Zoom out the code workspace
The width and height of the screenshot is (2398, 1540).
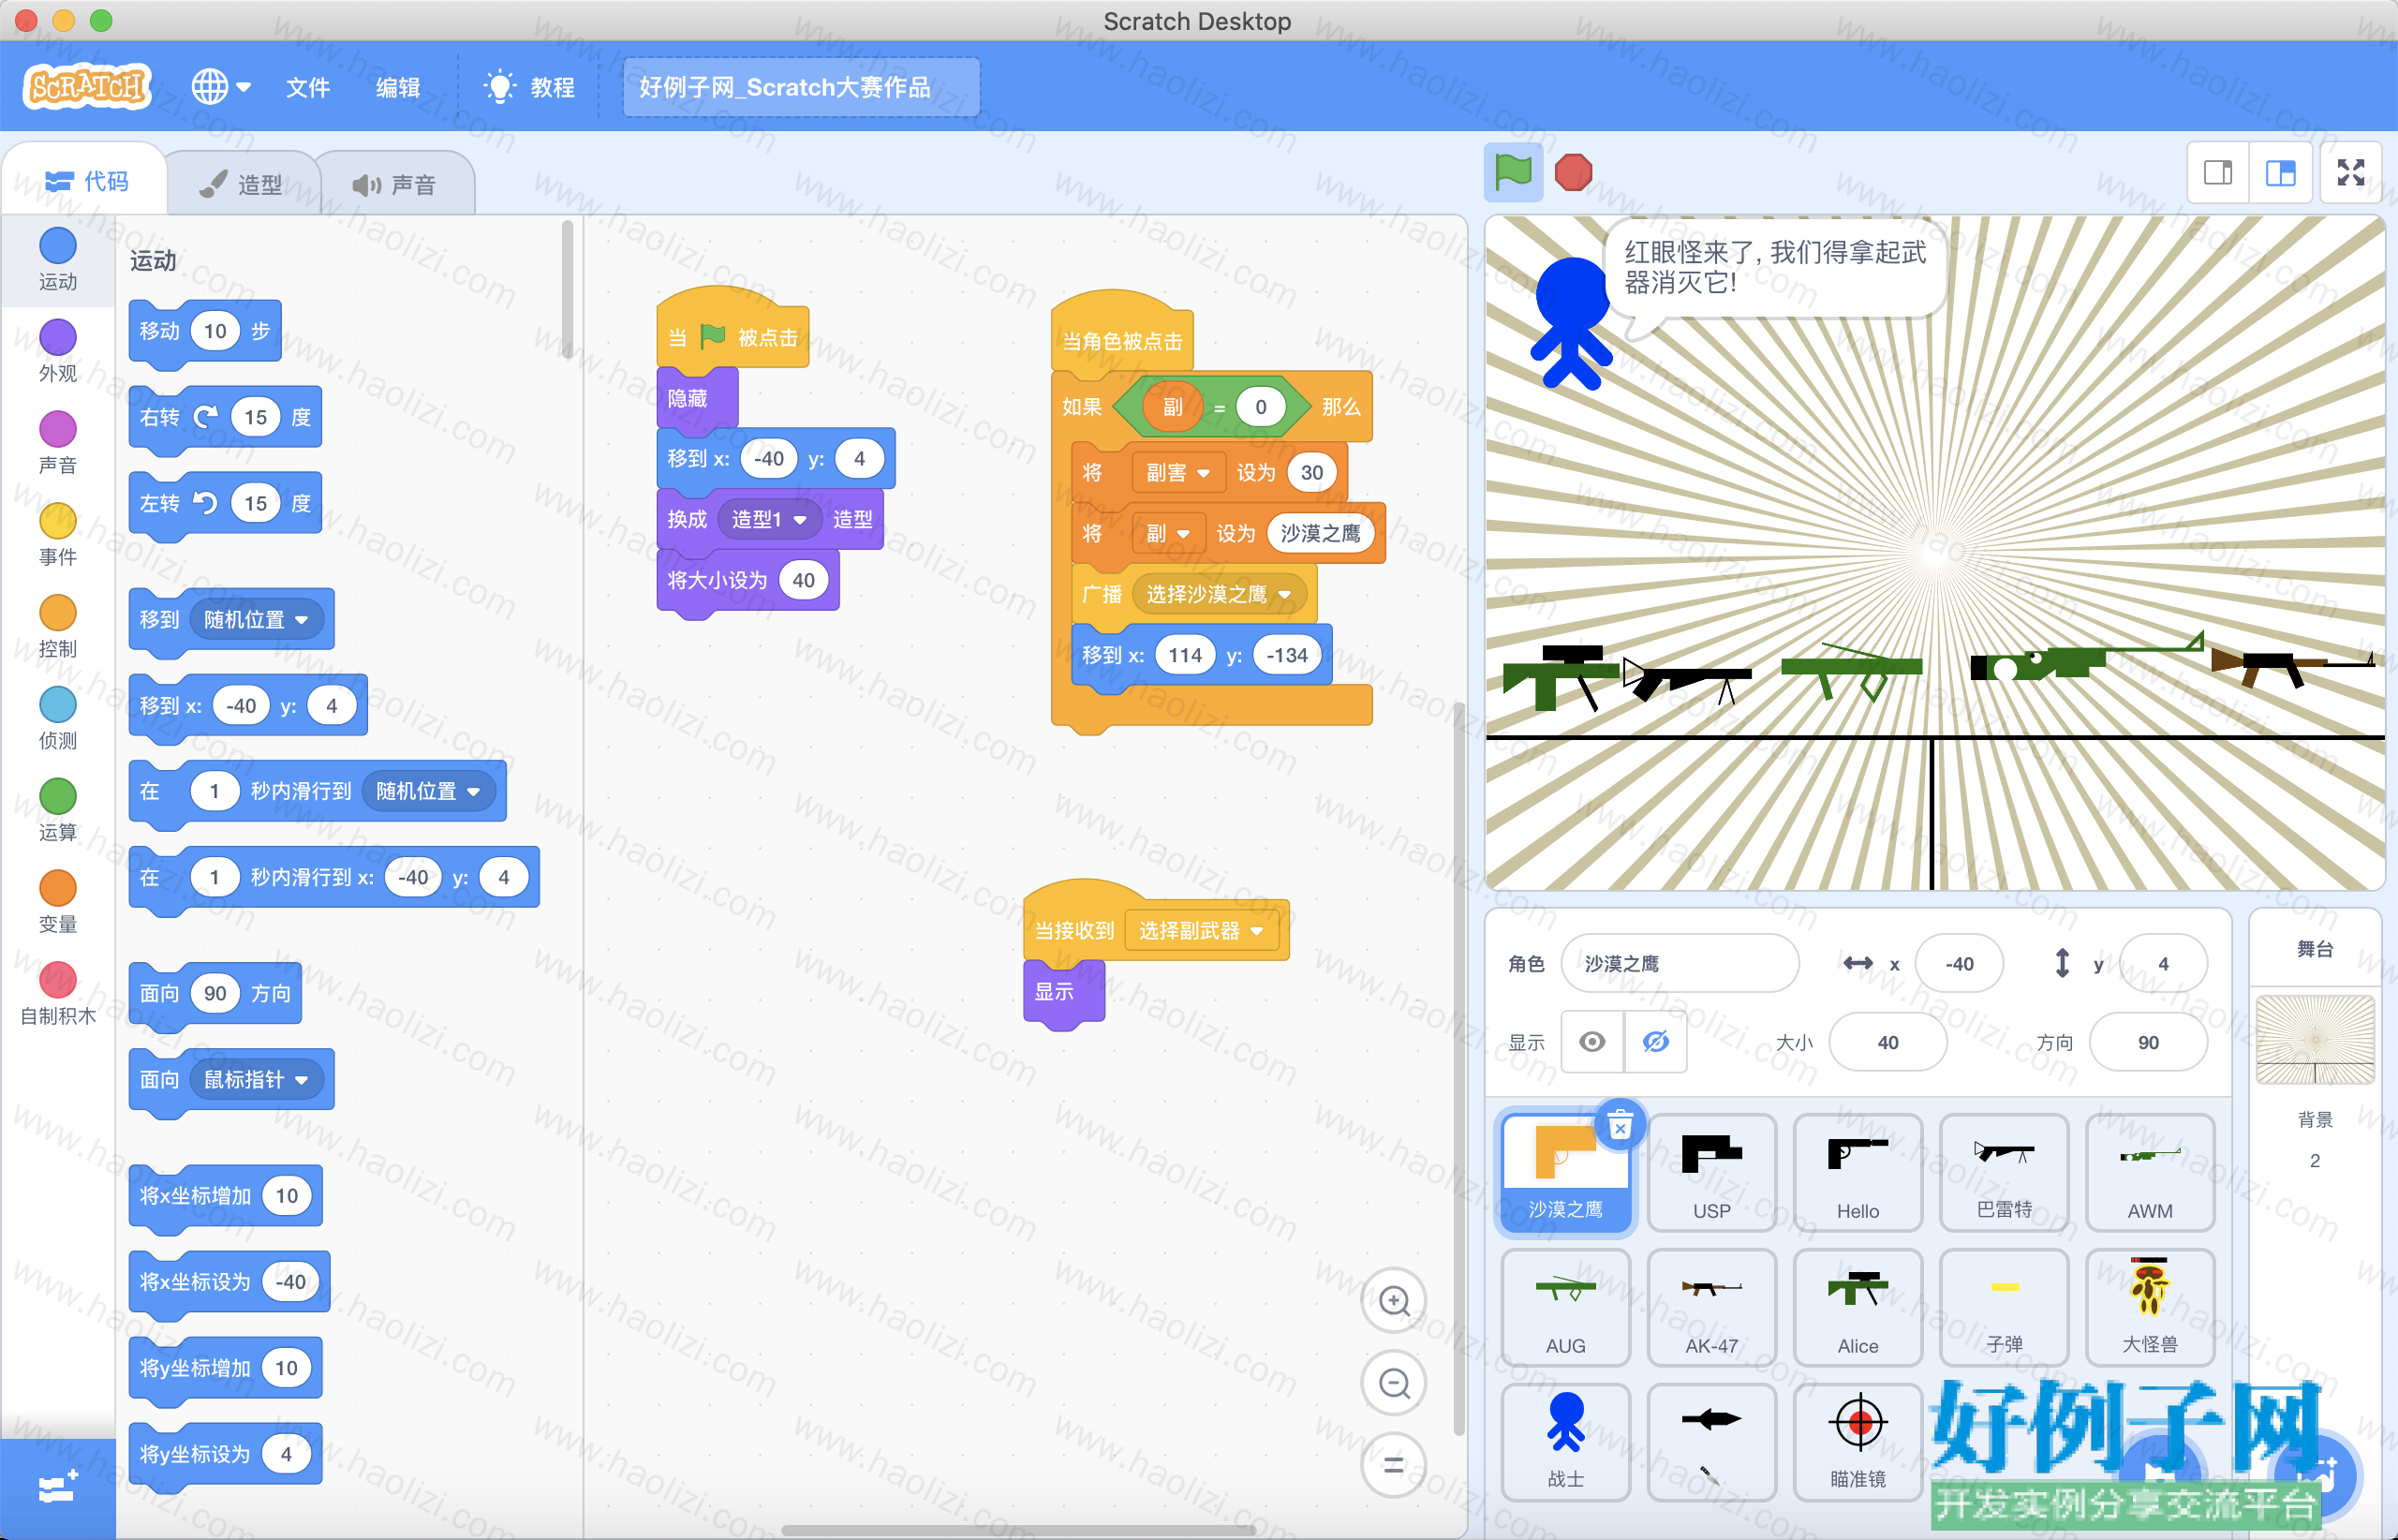pyautogui.click(x=1394, y=1383)
